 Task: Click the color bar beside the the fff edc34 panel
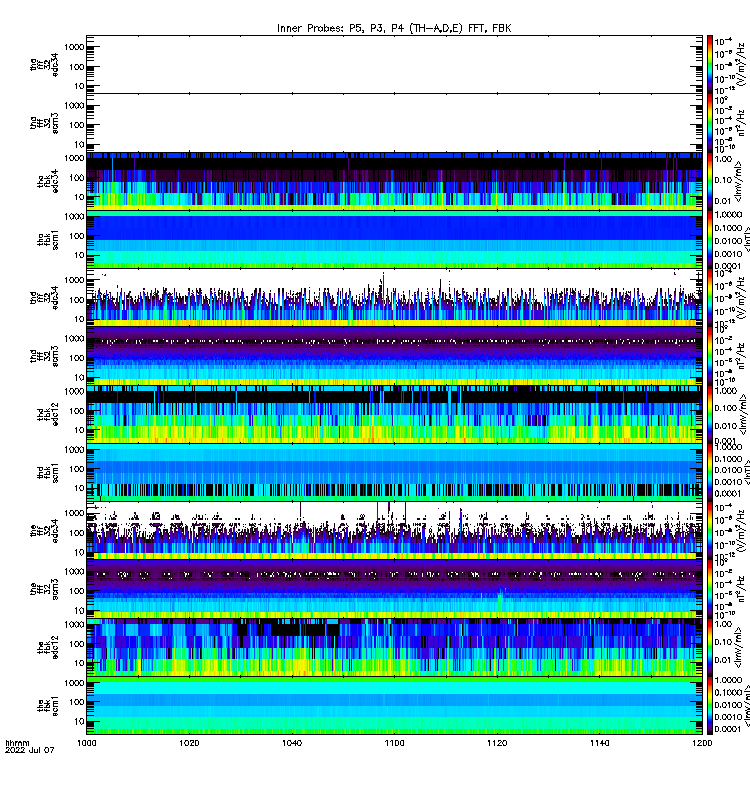(710, 531)
